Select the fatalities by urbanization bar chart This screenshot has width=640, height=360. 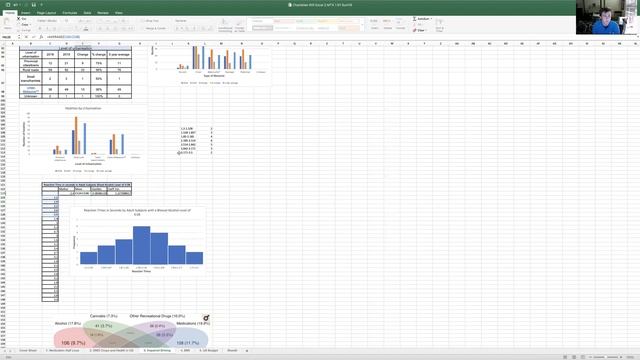coord(84,139)
